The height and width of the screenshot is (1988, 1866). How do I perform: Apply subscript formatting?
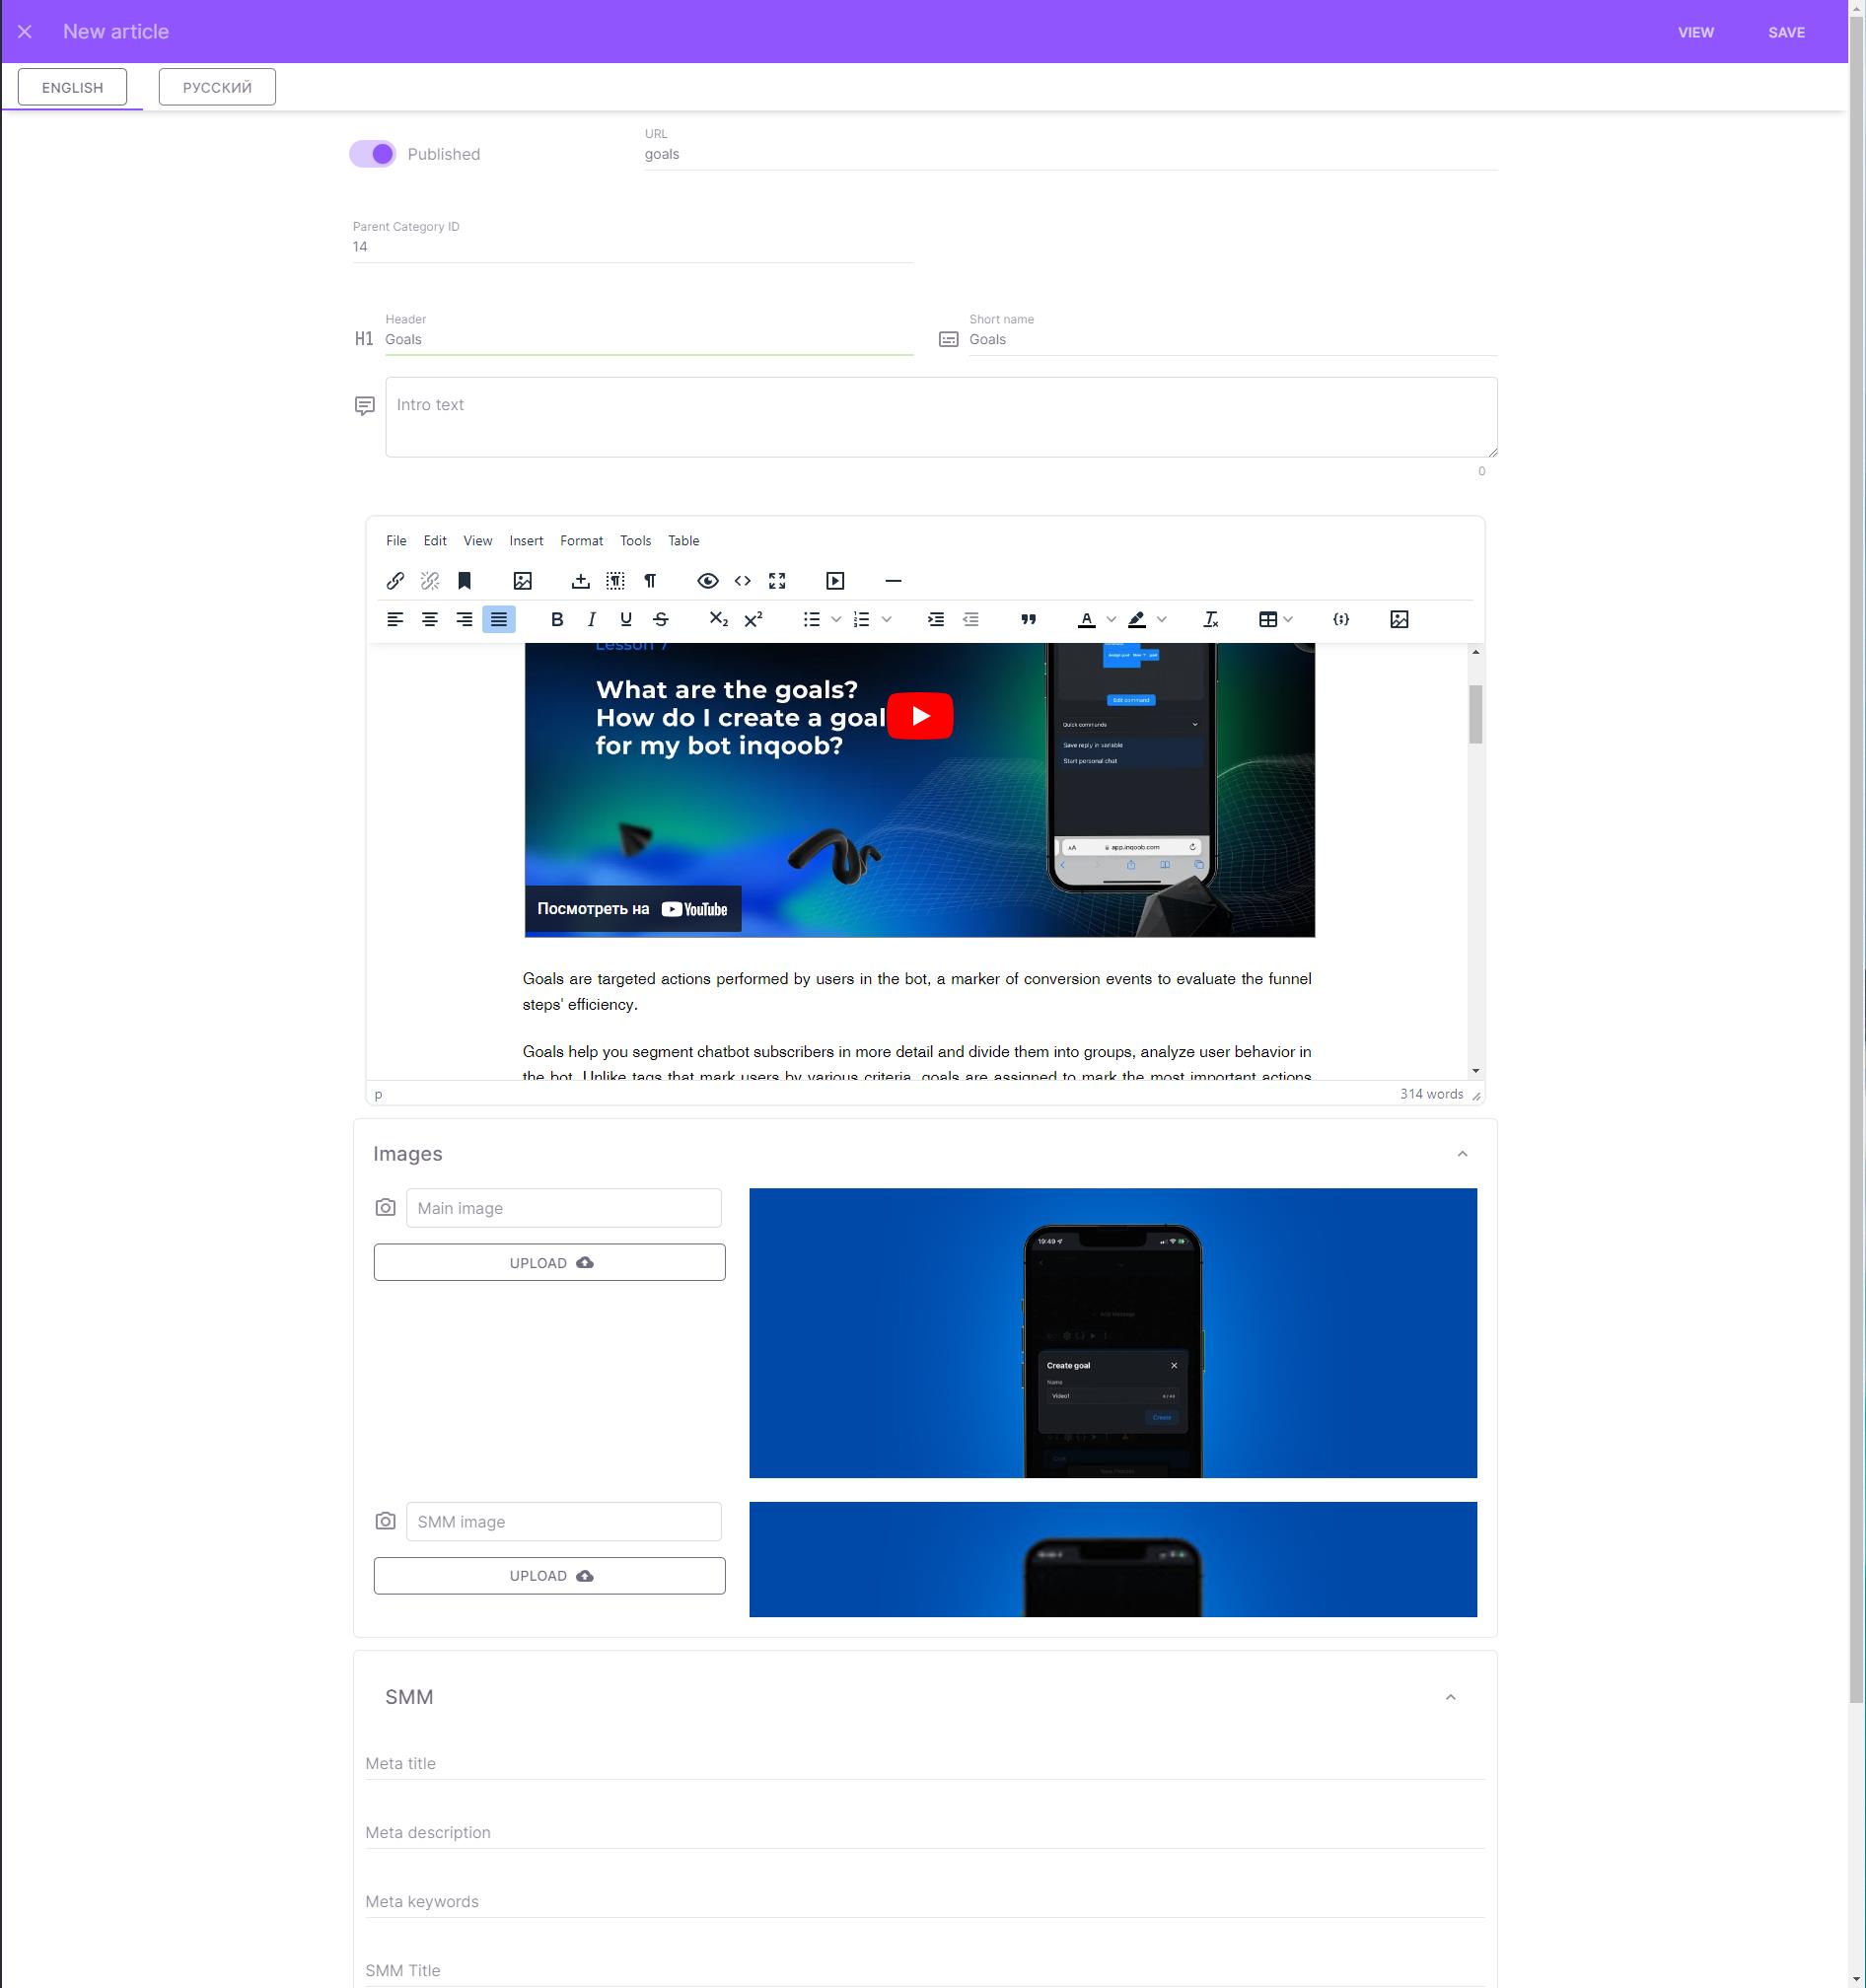(x=718, y=620)
